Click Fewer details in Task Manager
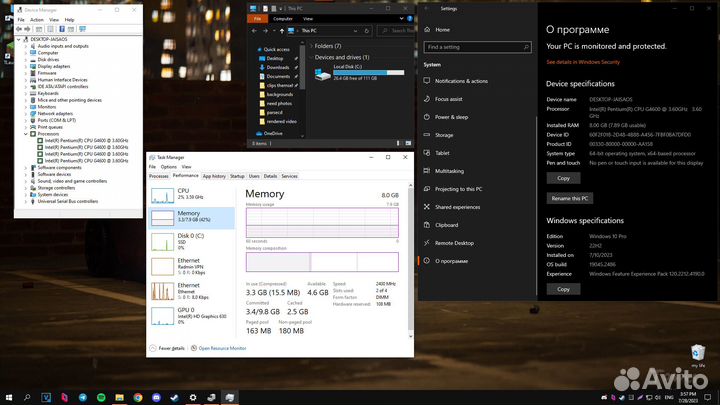The image size is (720, 405). 171,349
